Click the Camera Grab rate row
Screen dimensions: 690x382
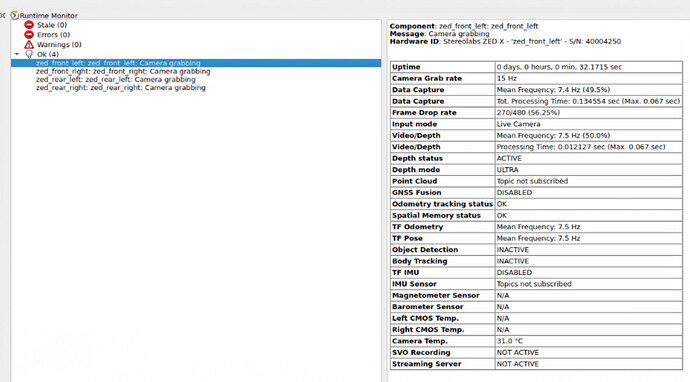pos(536,78)
